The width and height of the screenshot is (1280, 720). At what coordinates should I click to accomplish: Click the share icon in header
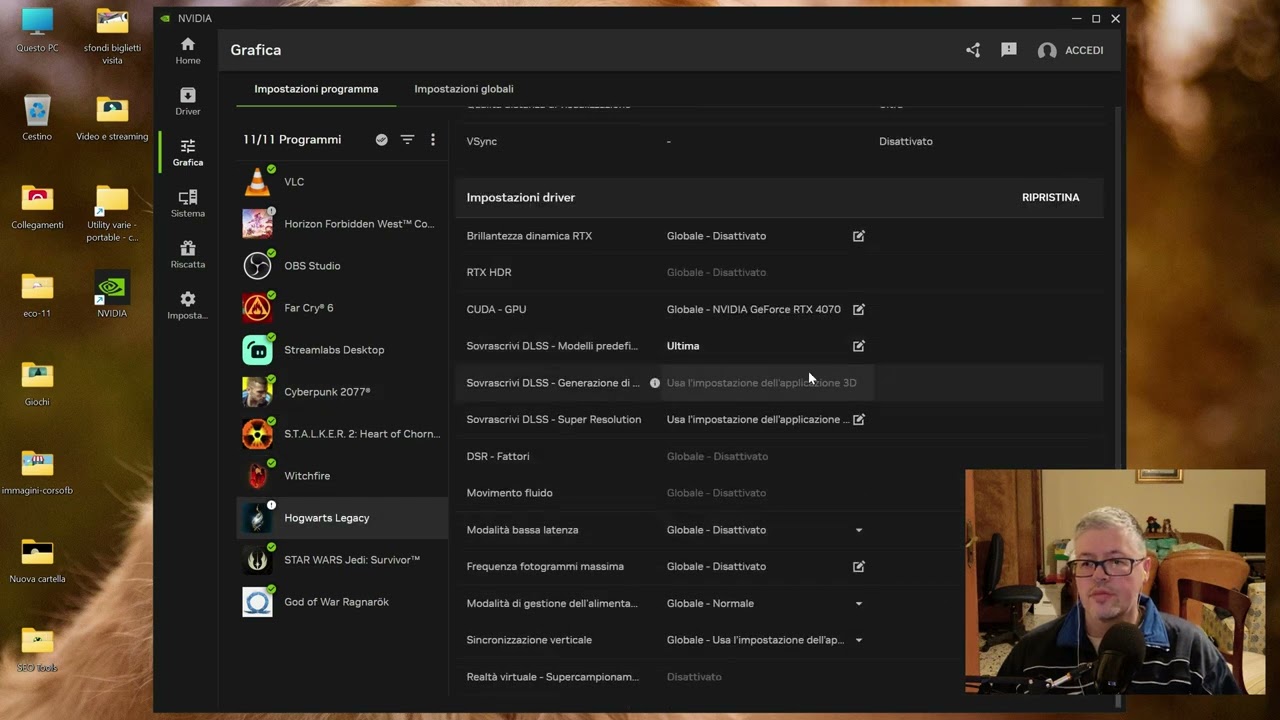973,50
